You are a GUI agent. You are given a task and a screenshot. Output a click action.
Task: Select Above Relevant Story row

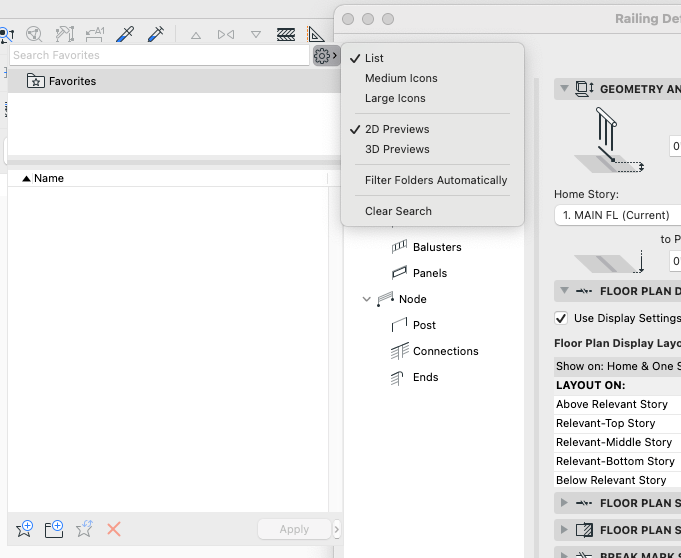coord(618,404)
